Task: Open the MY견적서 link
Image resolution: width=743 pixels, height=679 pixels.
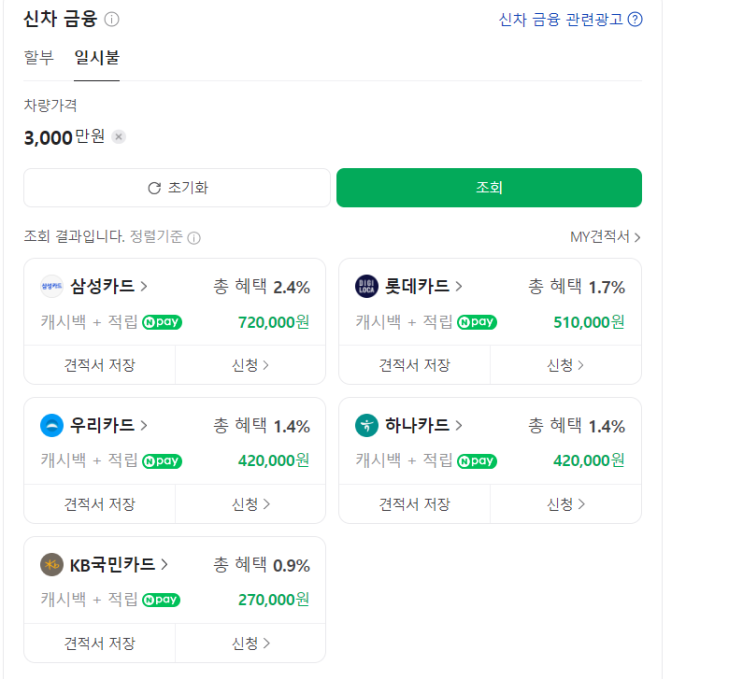Action: tap(605, 237)
